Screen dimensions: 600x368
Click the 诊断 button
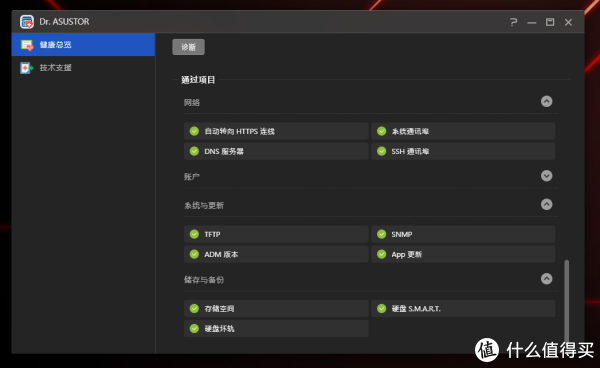[188, 47]
